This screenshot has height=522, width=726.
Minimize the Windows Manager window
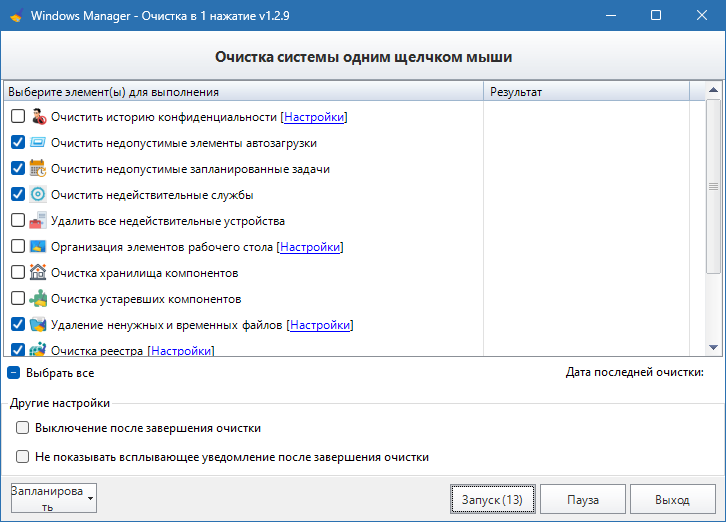611,15
